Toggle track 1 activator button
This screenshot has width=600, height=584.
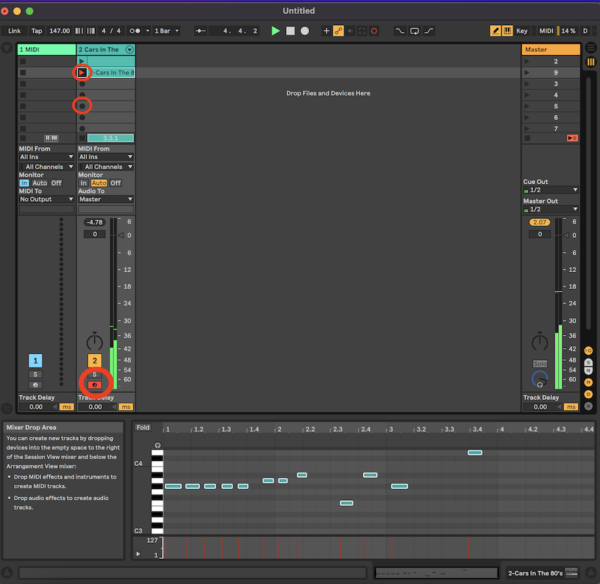click(35, 361)
